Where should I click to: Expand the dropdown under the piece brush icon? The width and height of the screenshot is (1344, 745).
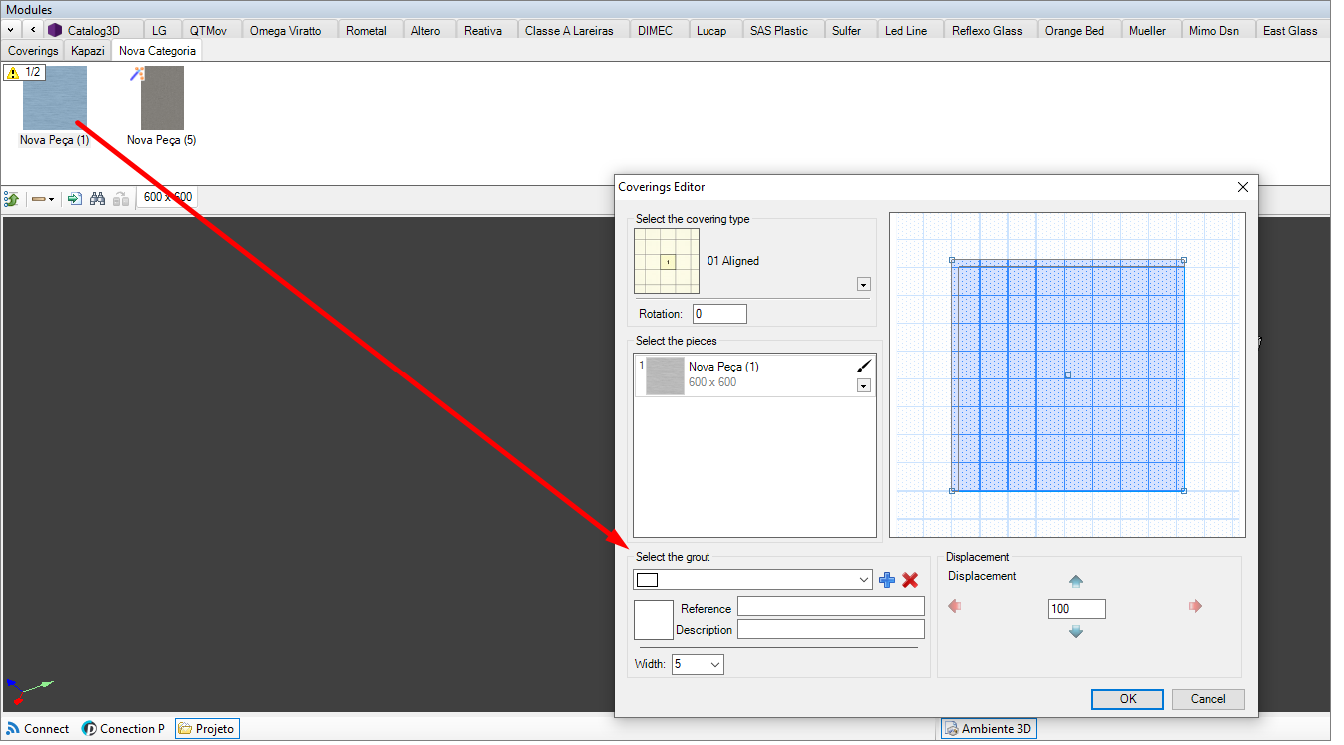tap(864, 385)
